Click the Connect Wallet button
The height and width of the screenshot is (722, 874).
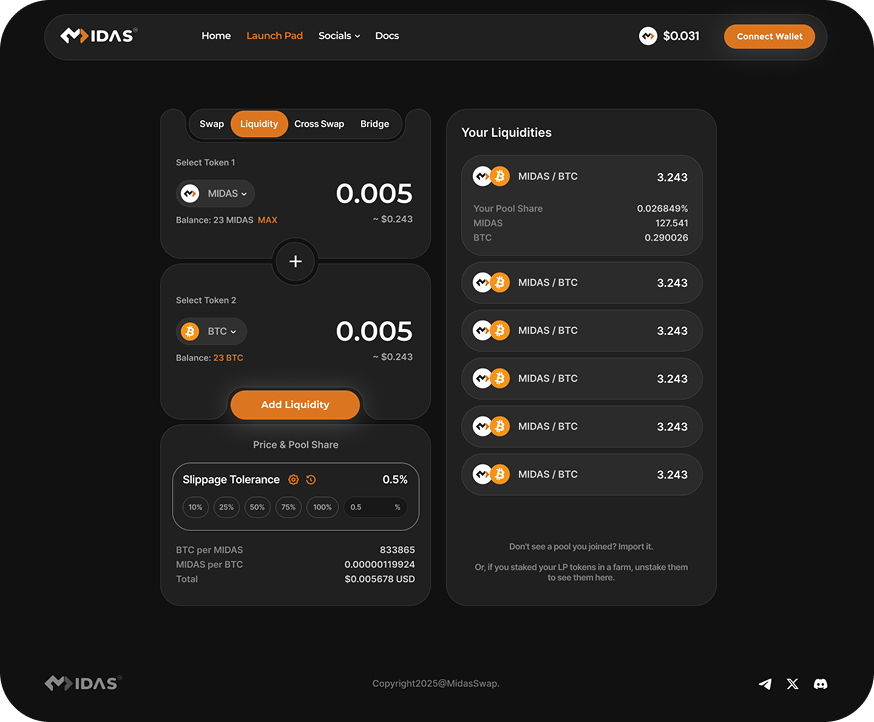pos(769,37)
